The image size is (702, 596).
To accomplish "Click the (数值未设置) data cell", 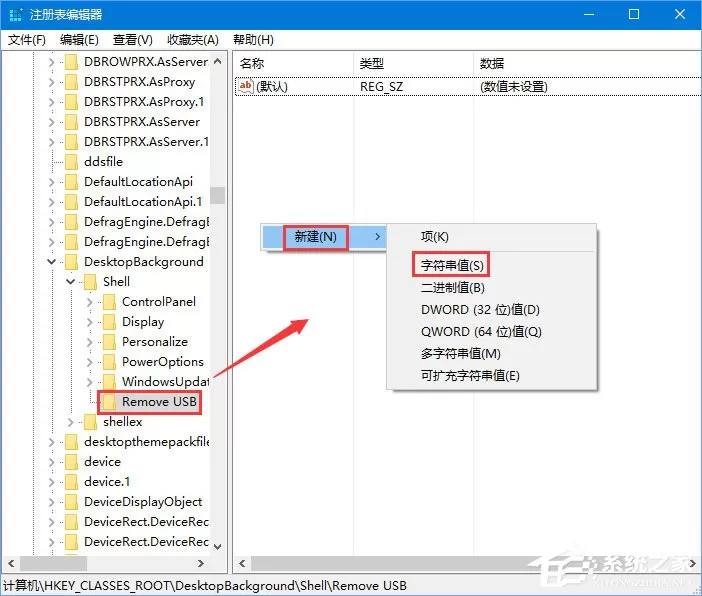I will coord(514,86).
